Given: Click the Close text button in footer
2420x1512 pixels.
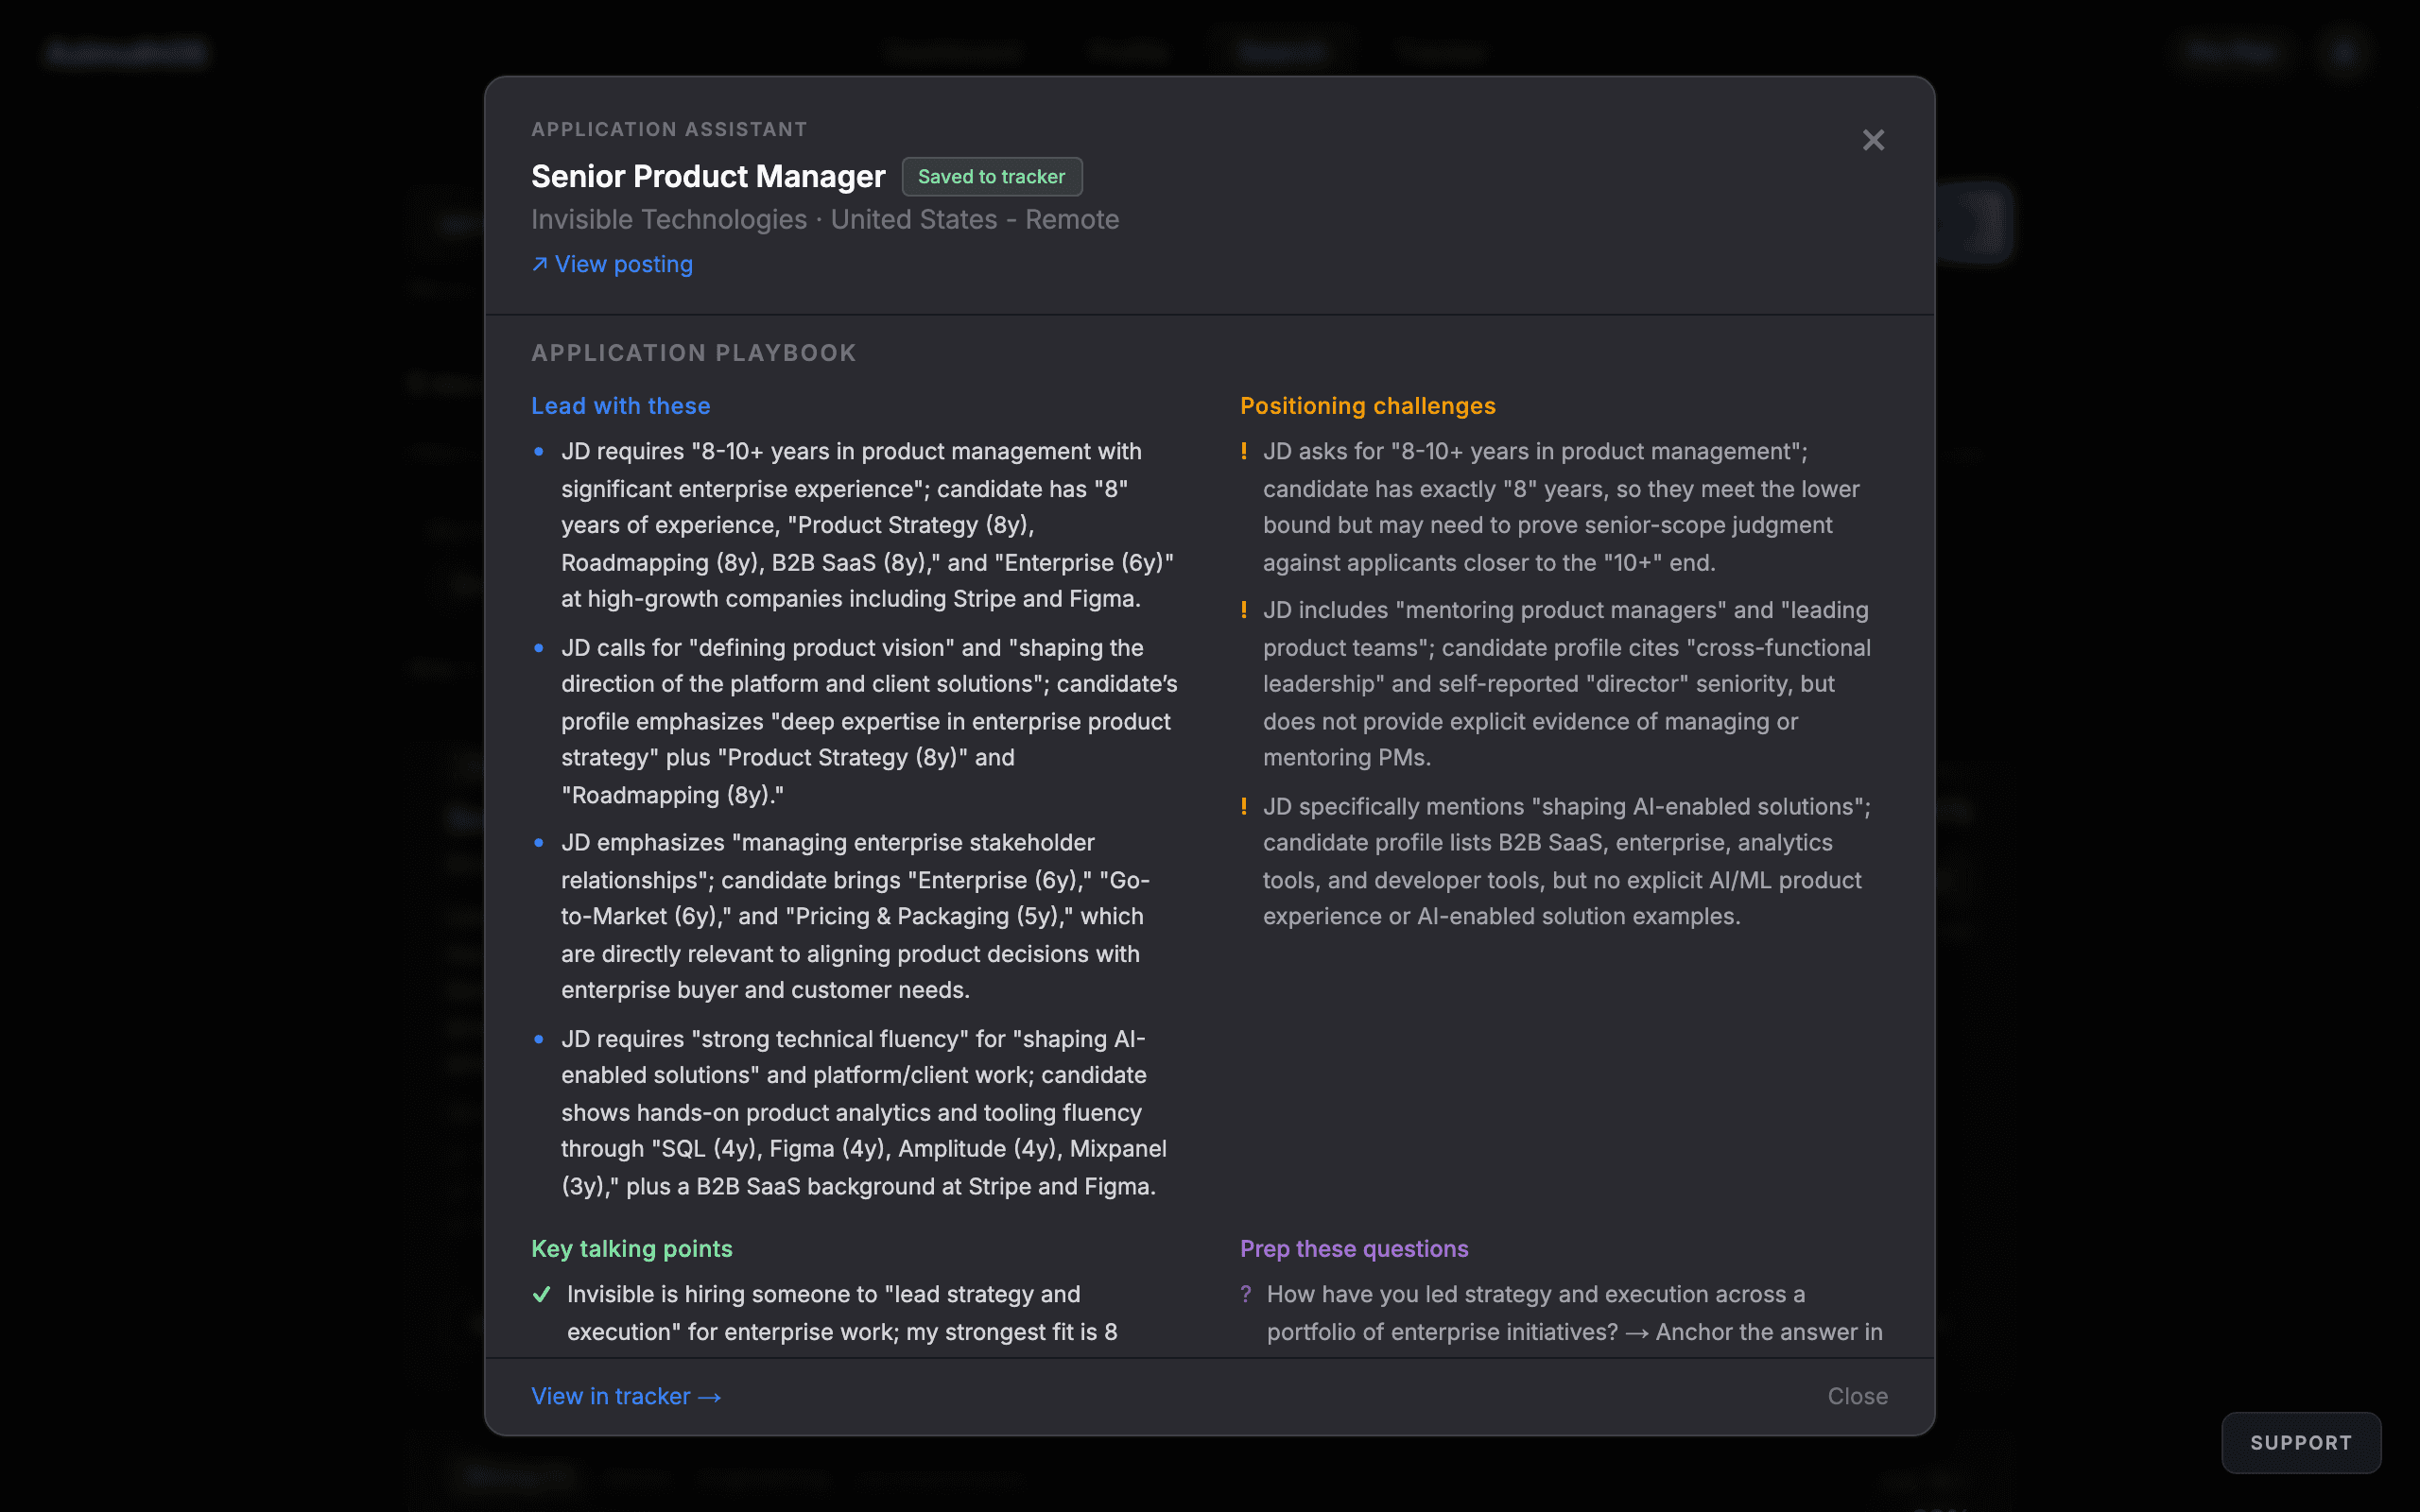Looking at the screenshot, I should pos(1858,1396).
